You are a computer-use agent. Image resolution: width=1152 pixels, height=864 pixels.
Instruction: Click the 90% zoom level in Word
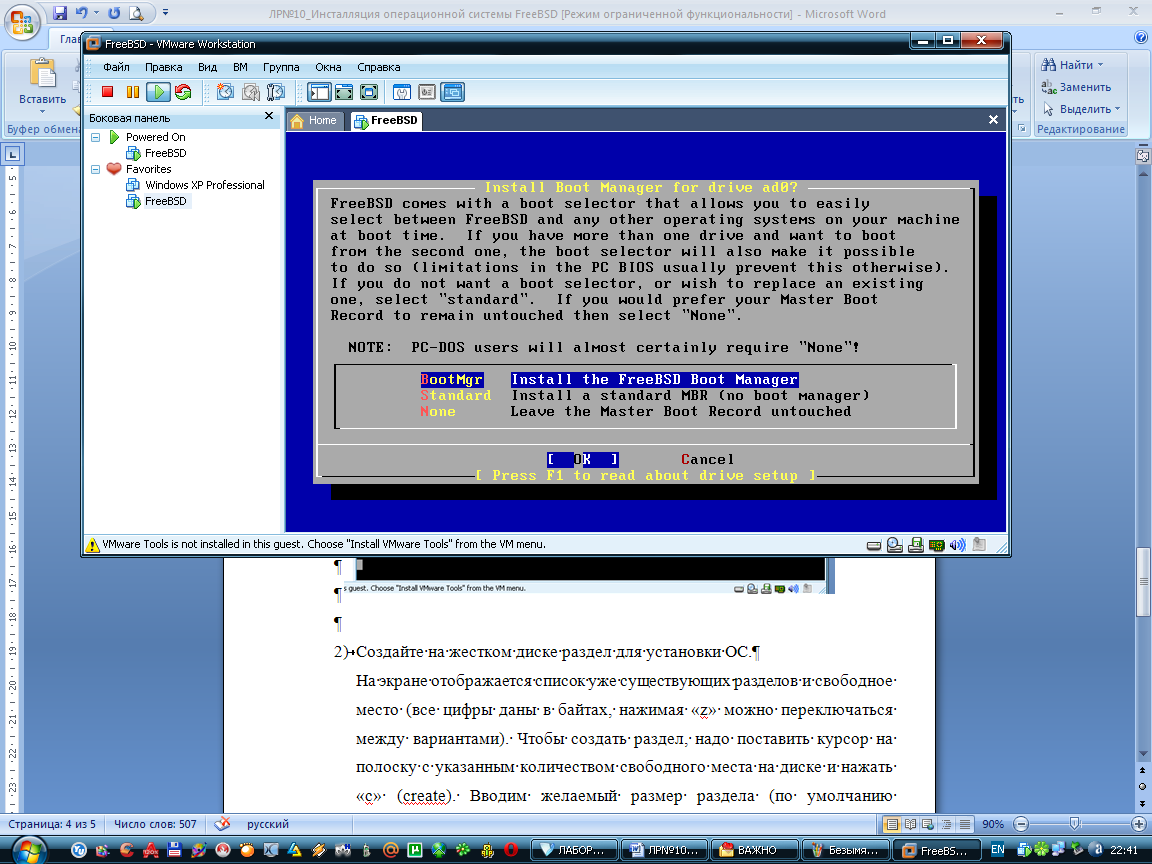pos(993,824)
